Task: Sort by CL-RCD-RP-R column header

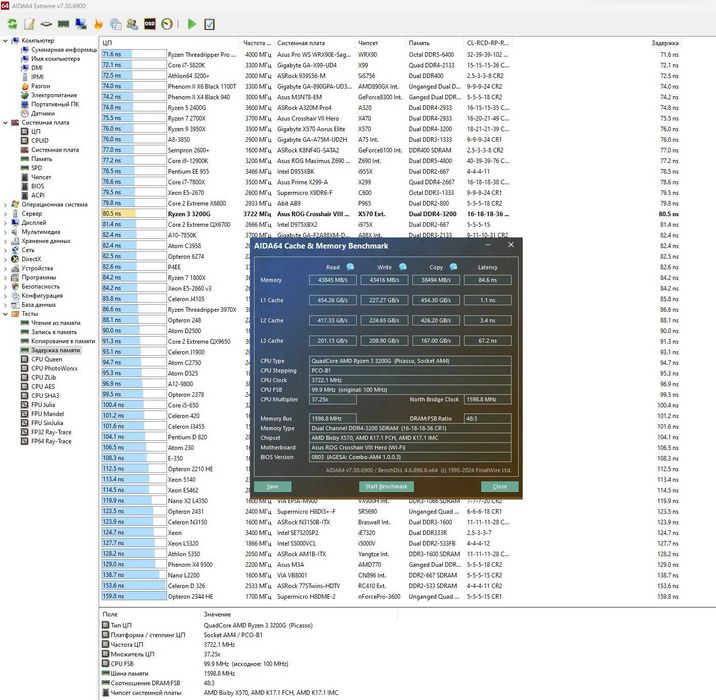Action: tap(488, 43)
